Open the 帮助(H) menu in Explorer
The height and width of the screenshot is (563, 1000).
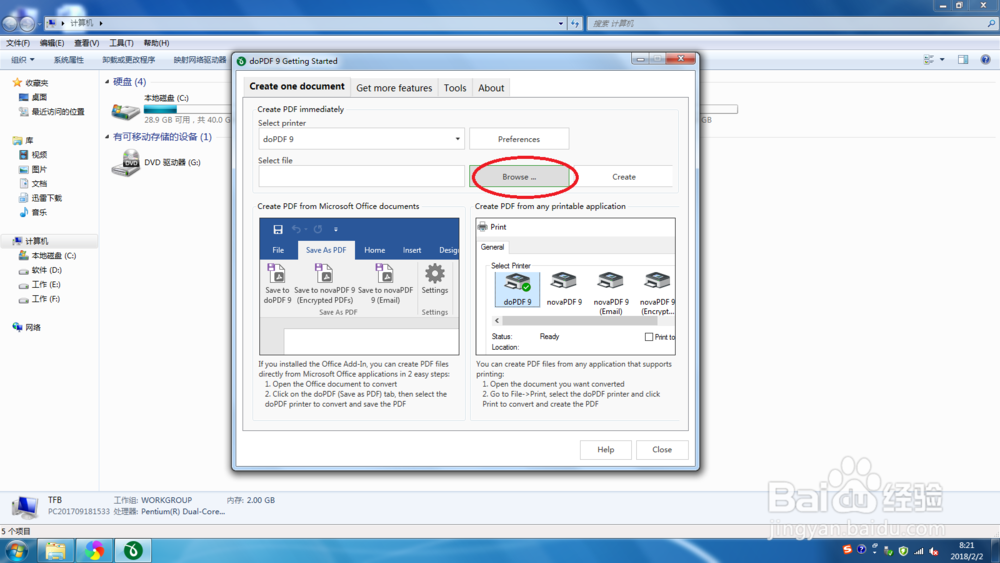[156, 43]
